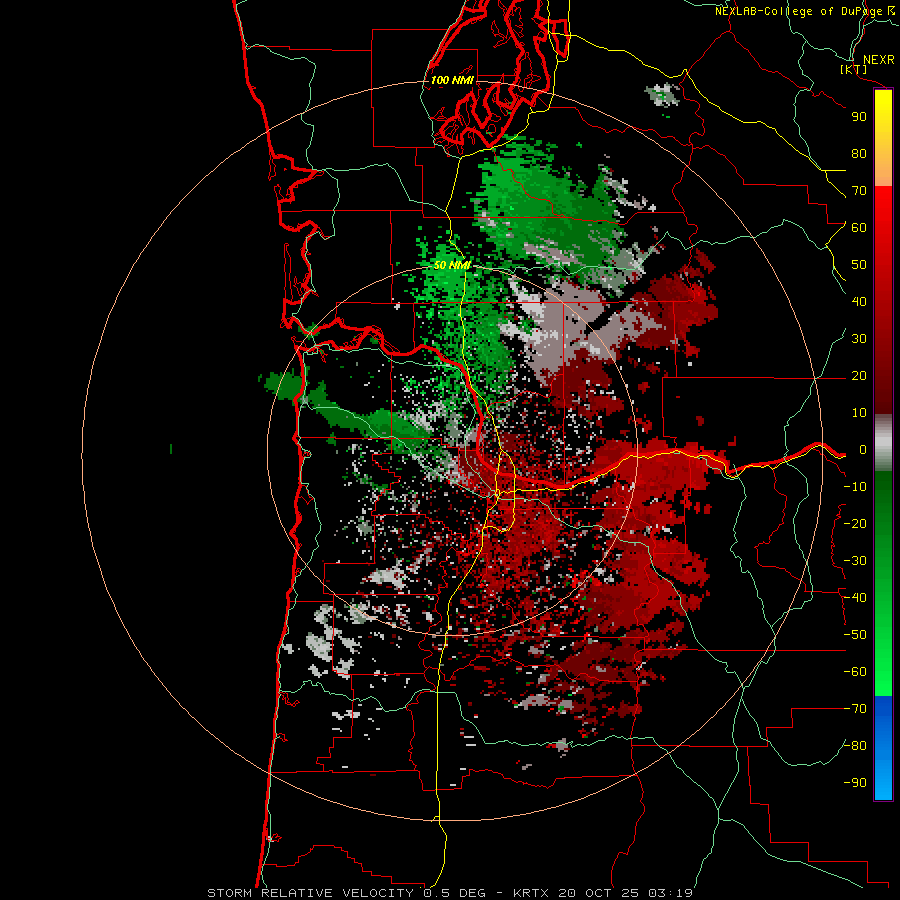Pick the blue segment at color bar bottom

coord(883,748)
